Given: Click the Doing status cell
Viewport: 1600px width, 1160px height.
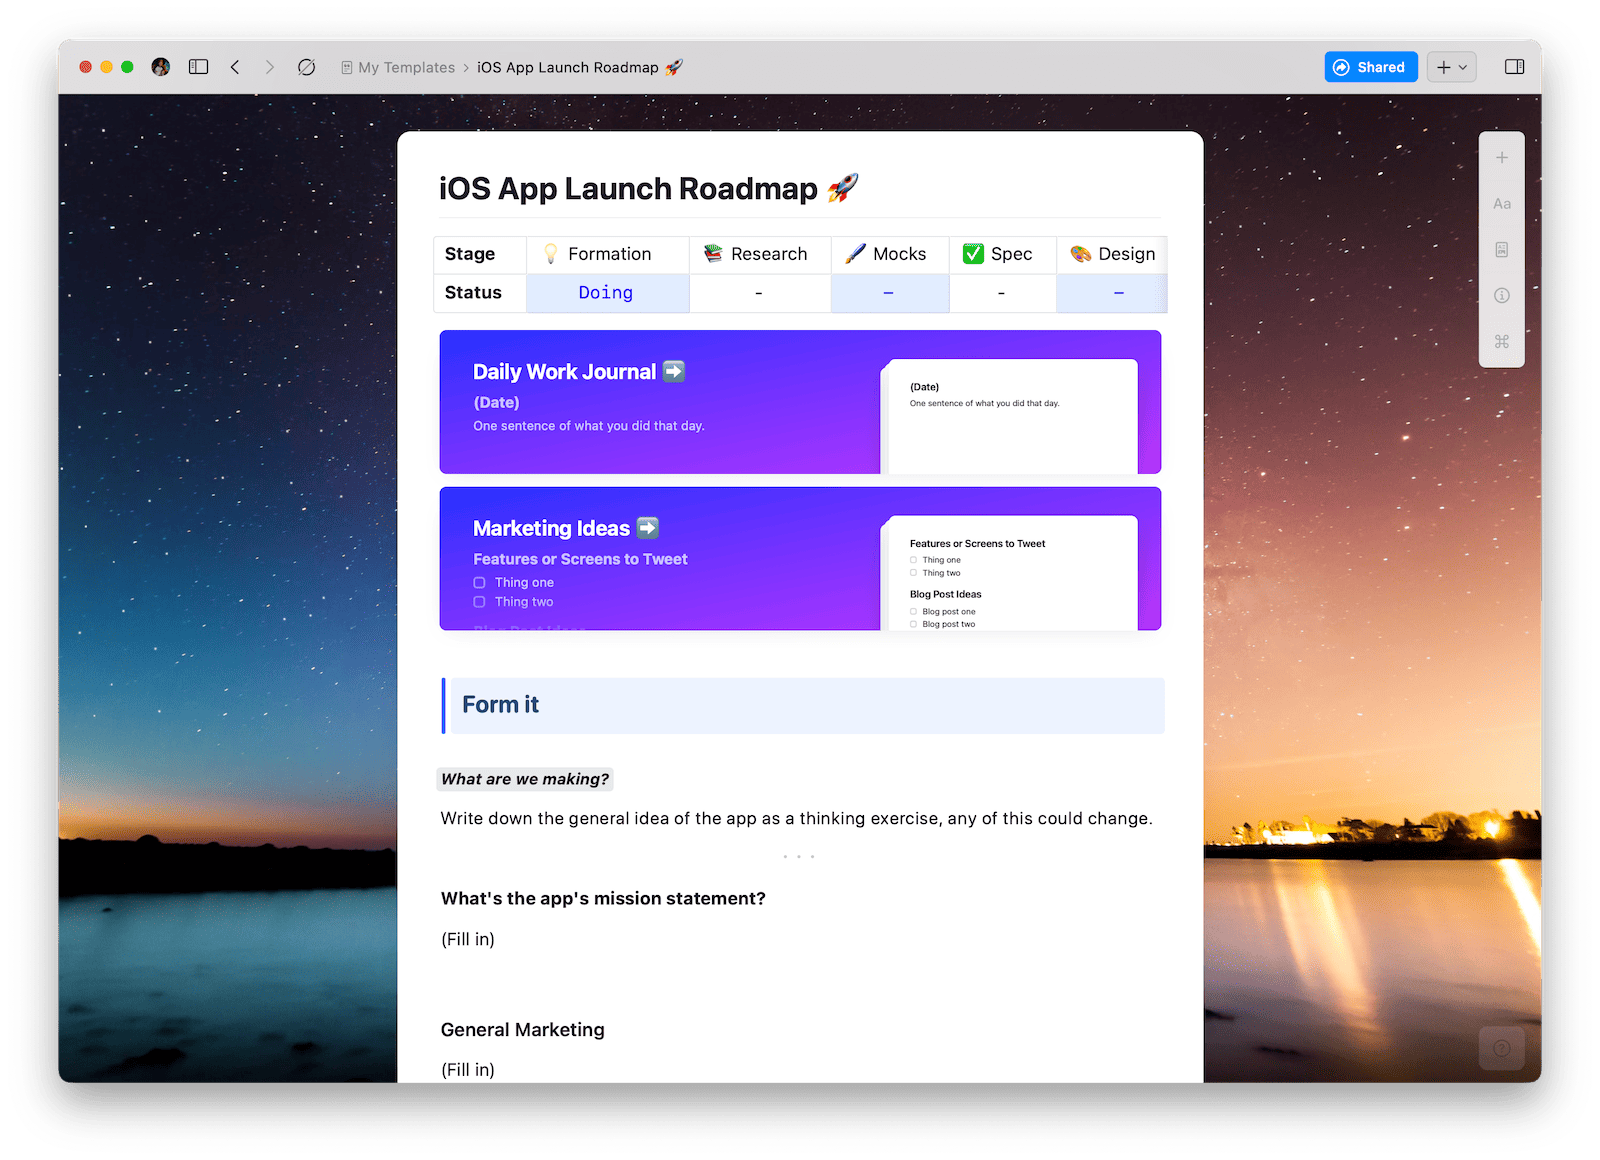Looking at the screenshot, I should 607,293.
